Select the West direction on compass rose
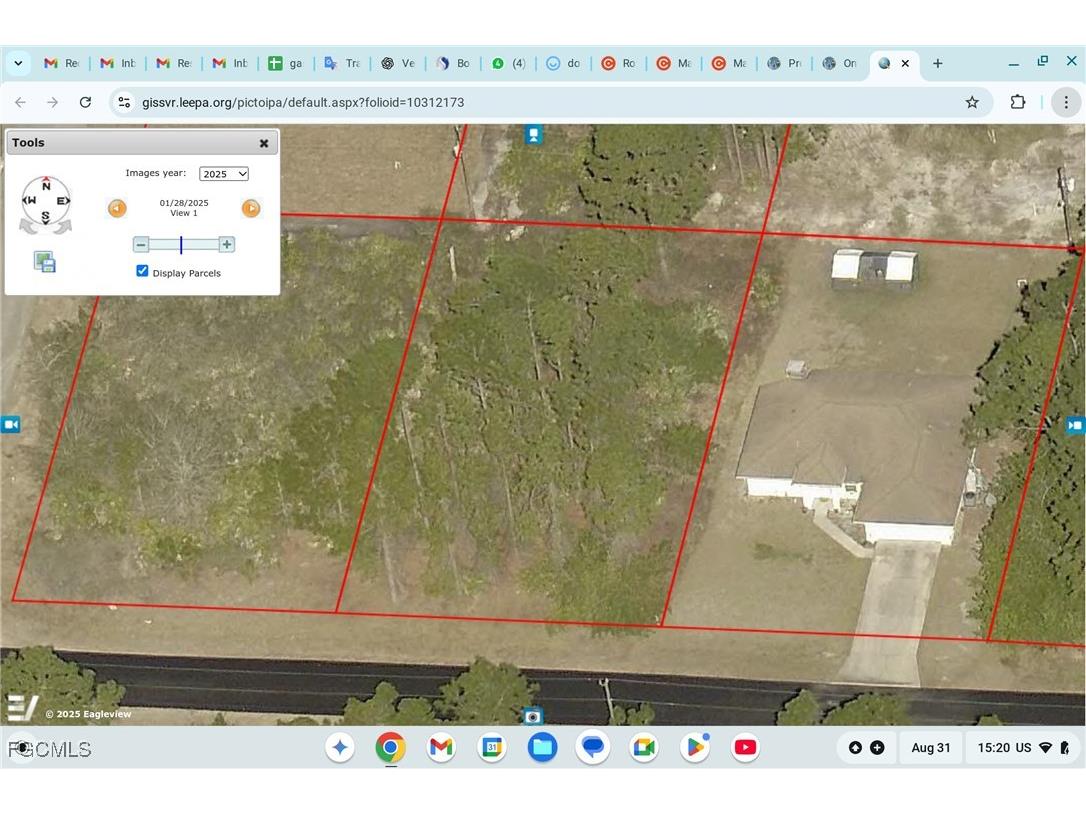 coord(30,200)
